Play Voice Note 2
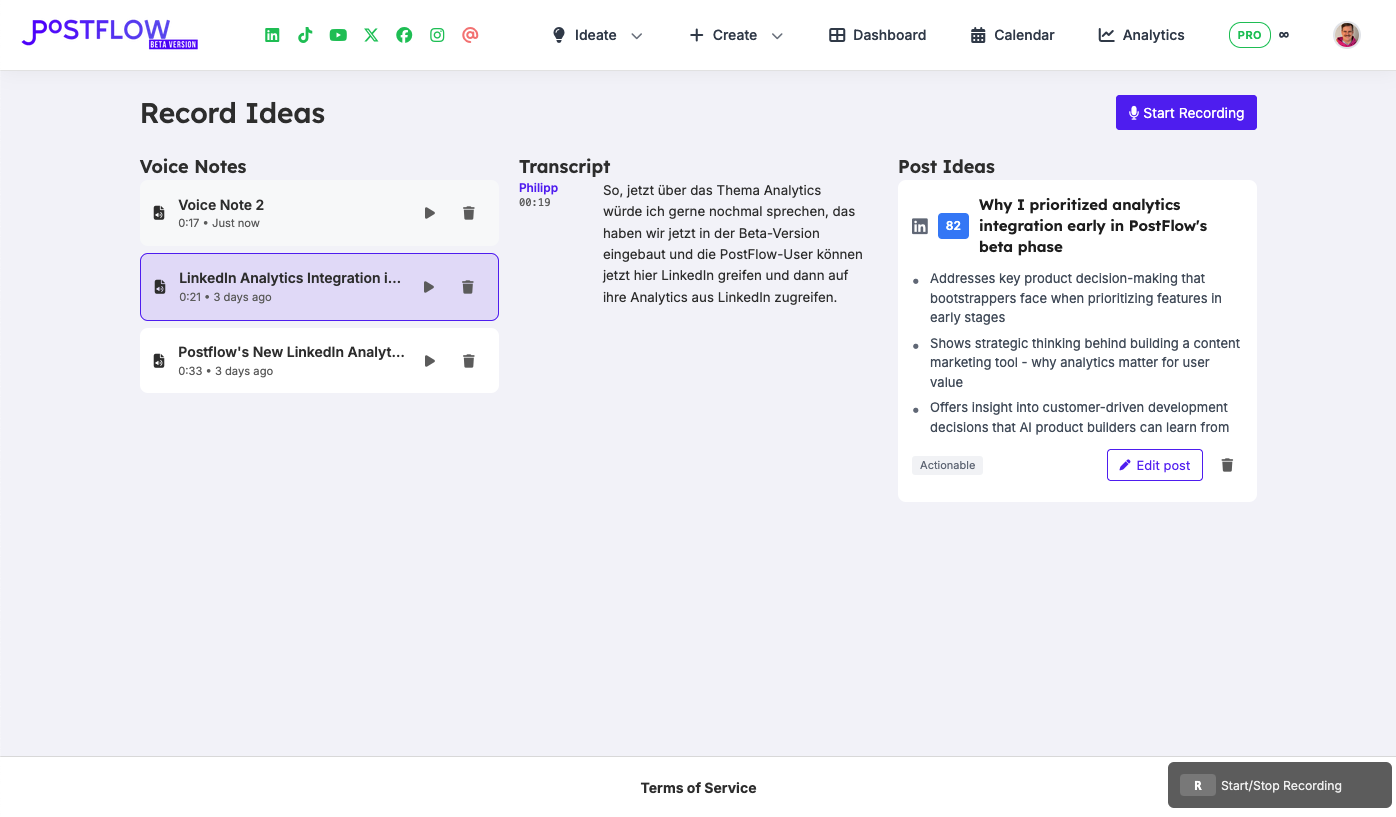The height and width of the screenshot is (817, 1396). tap(429, 212)
